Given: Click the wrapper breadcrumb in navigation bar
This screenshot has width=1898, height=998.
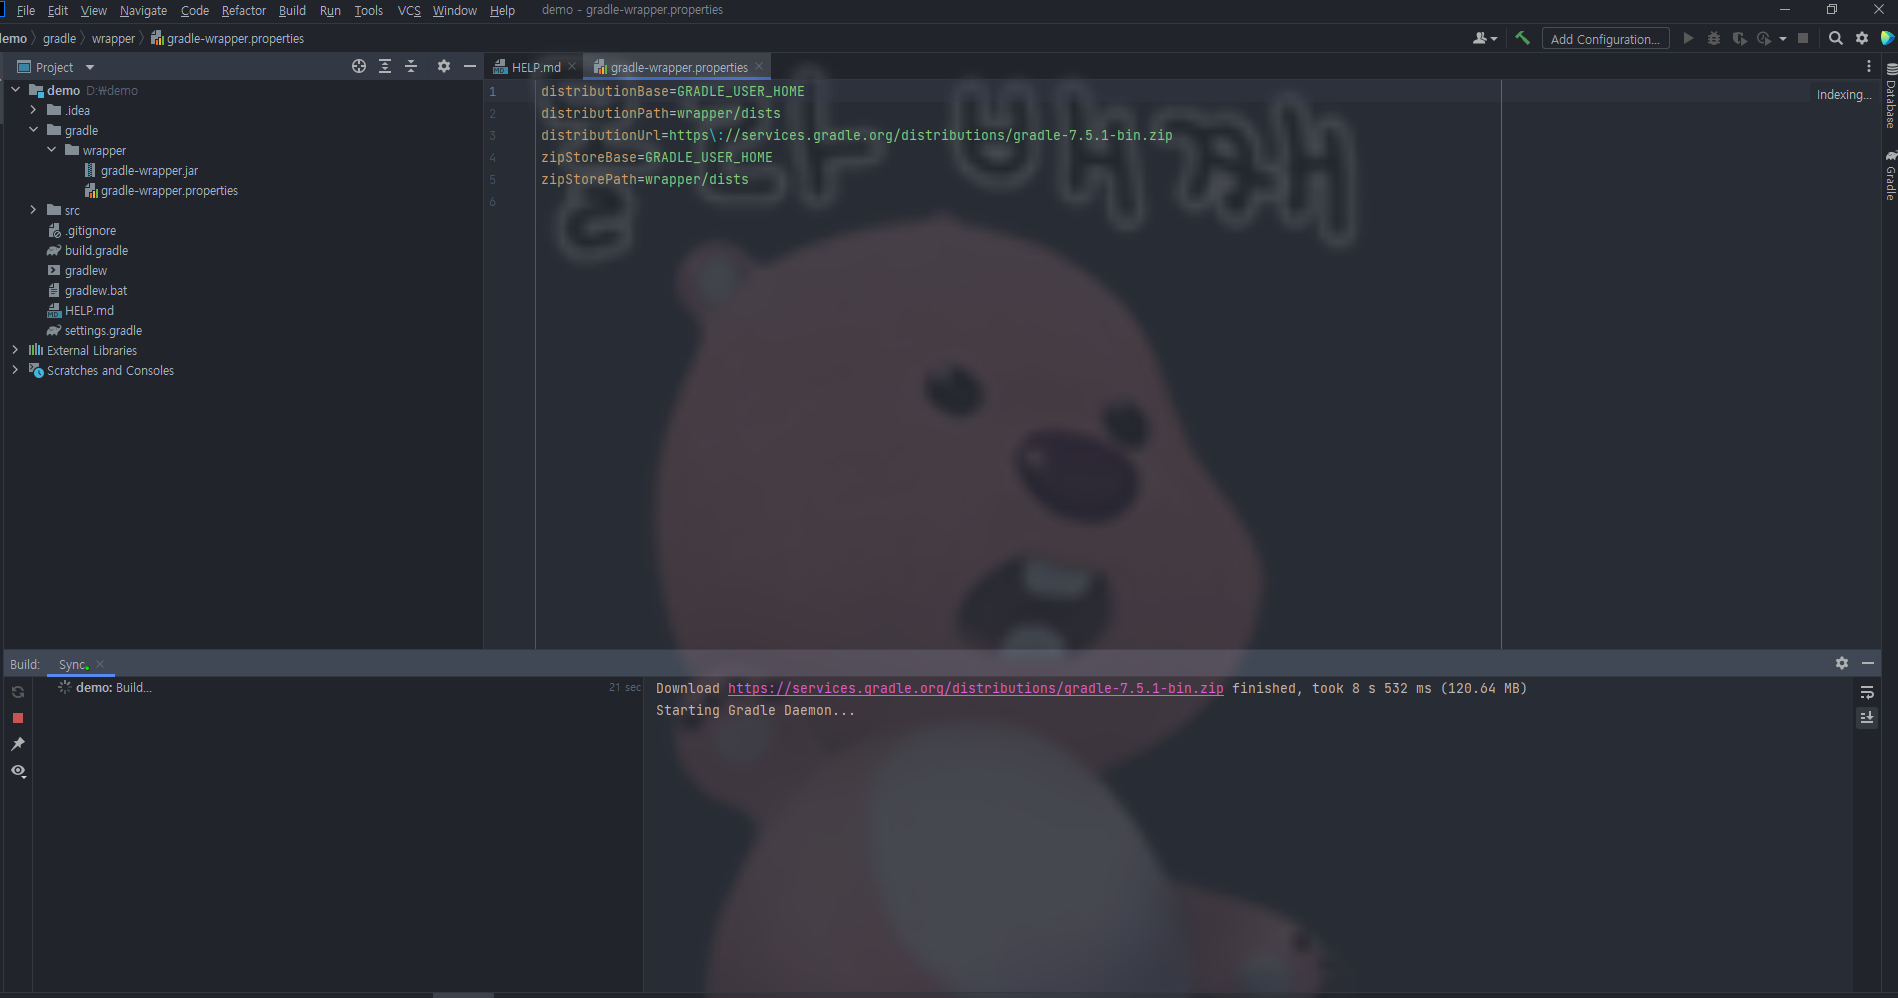Looking at the screenshot, I should (113, 38).
